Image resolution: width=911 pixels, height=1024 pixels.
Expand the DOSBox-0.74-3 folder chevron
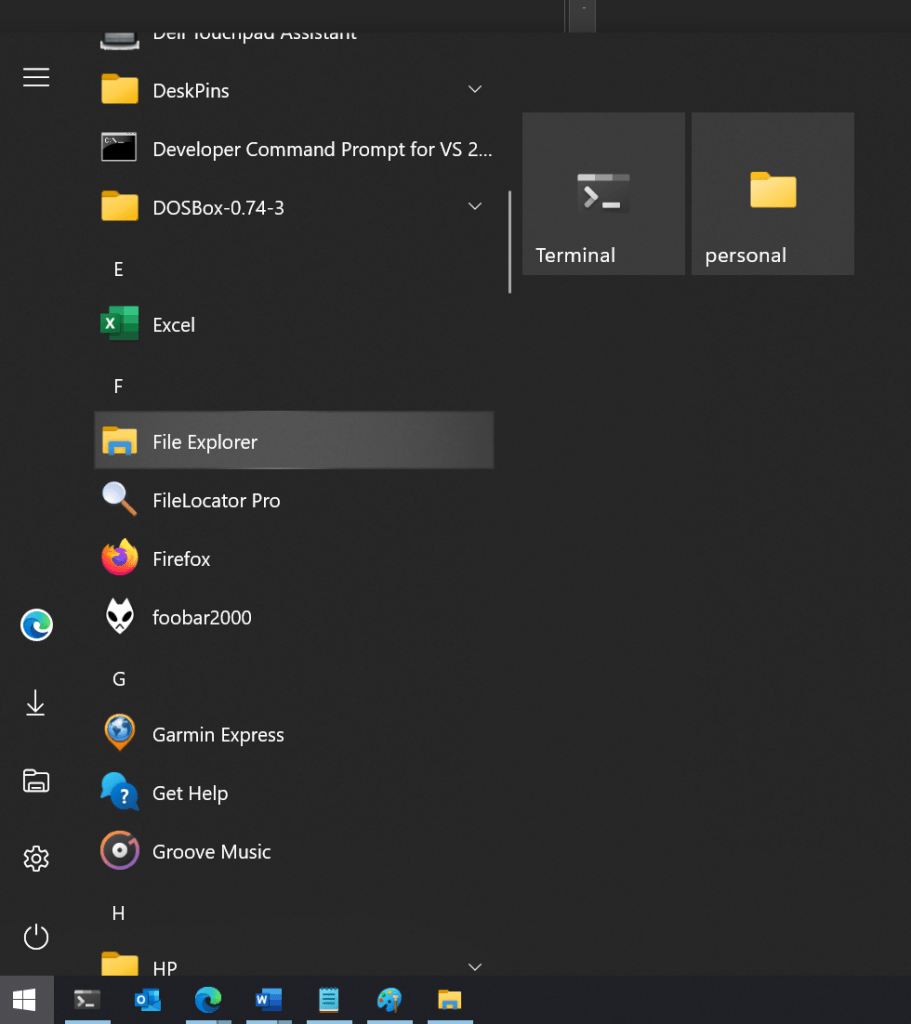[475, 207]
